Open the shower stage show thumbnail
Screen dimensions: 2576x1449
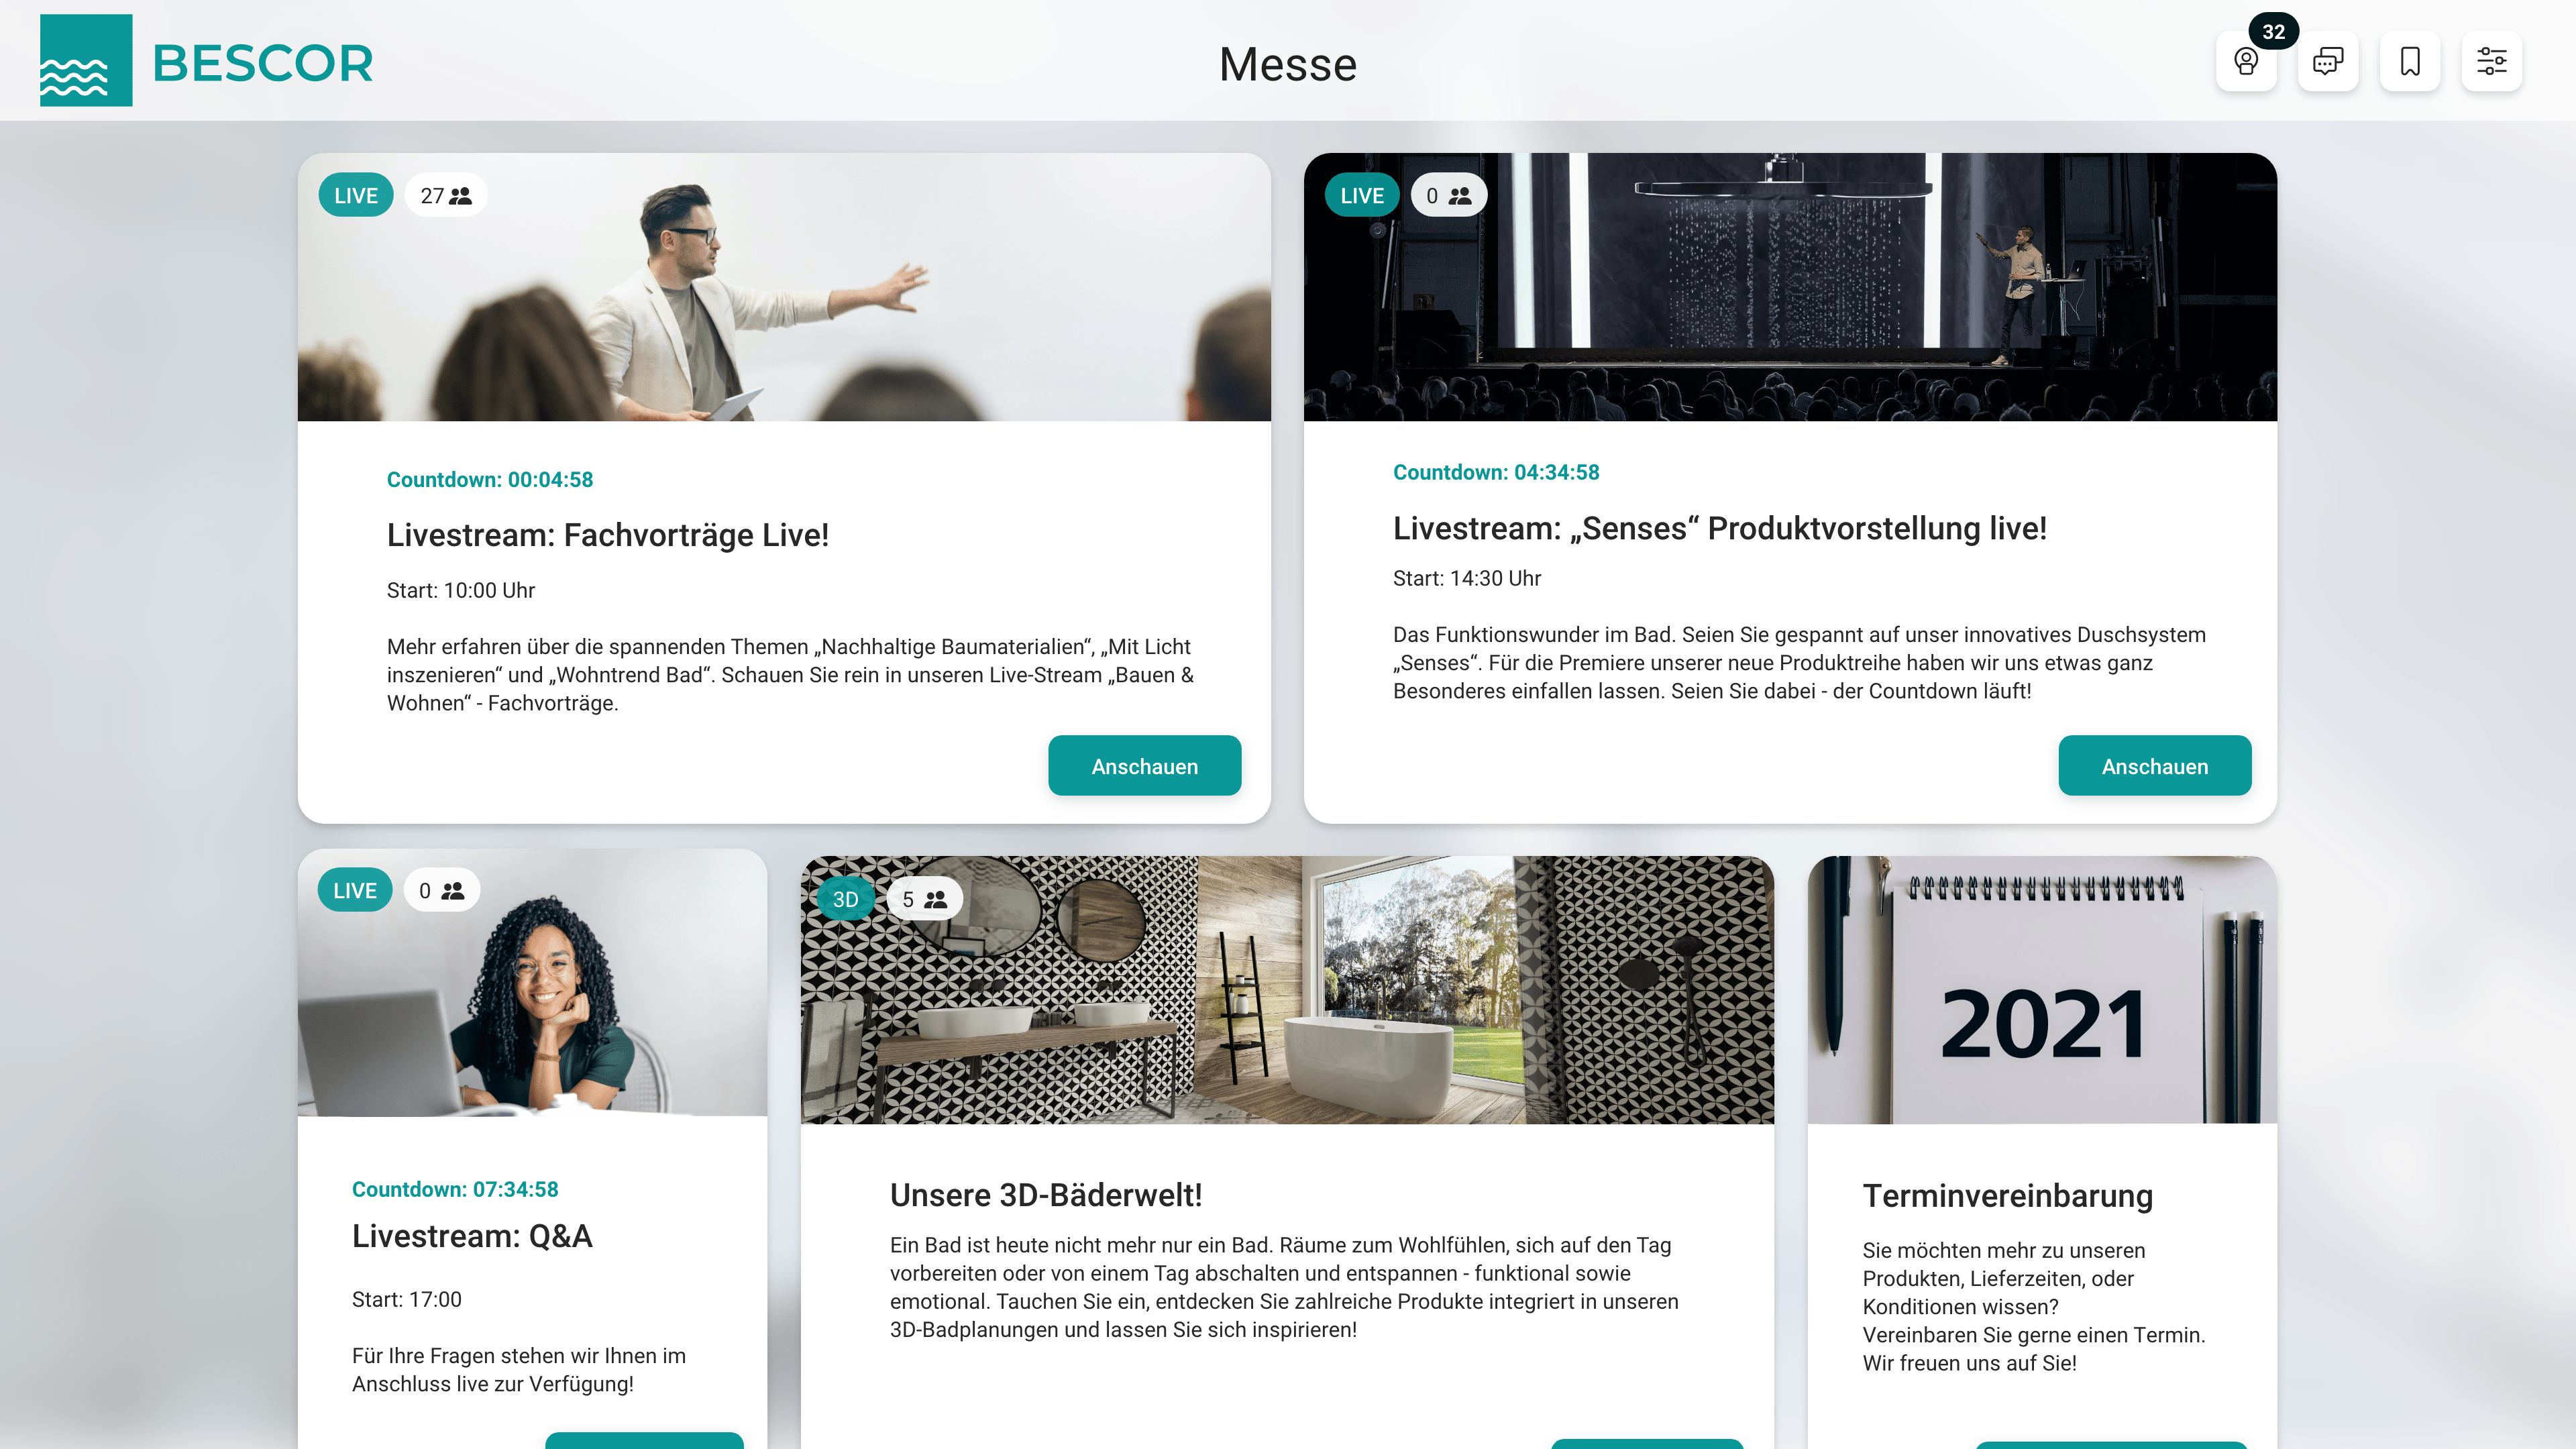(1790, 287)
